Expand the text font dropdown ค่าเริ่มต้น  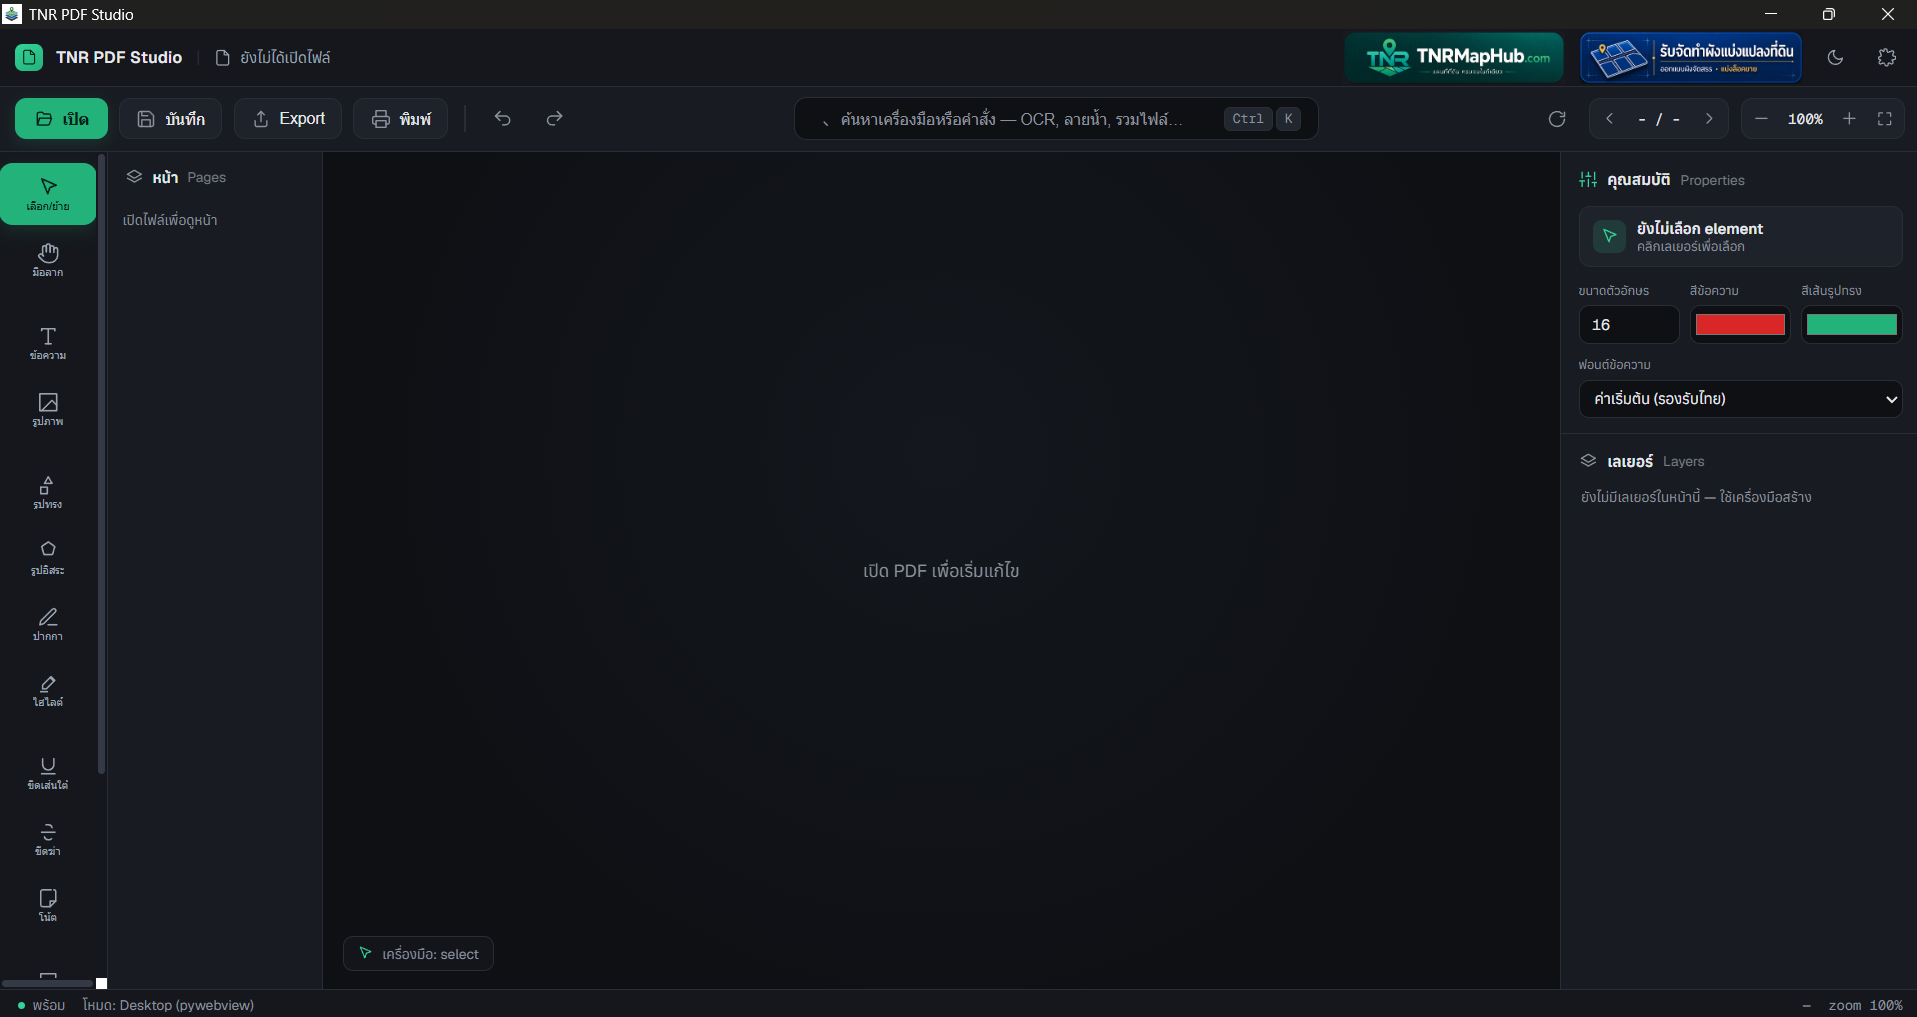[1740, 399]
